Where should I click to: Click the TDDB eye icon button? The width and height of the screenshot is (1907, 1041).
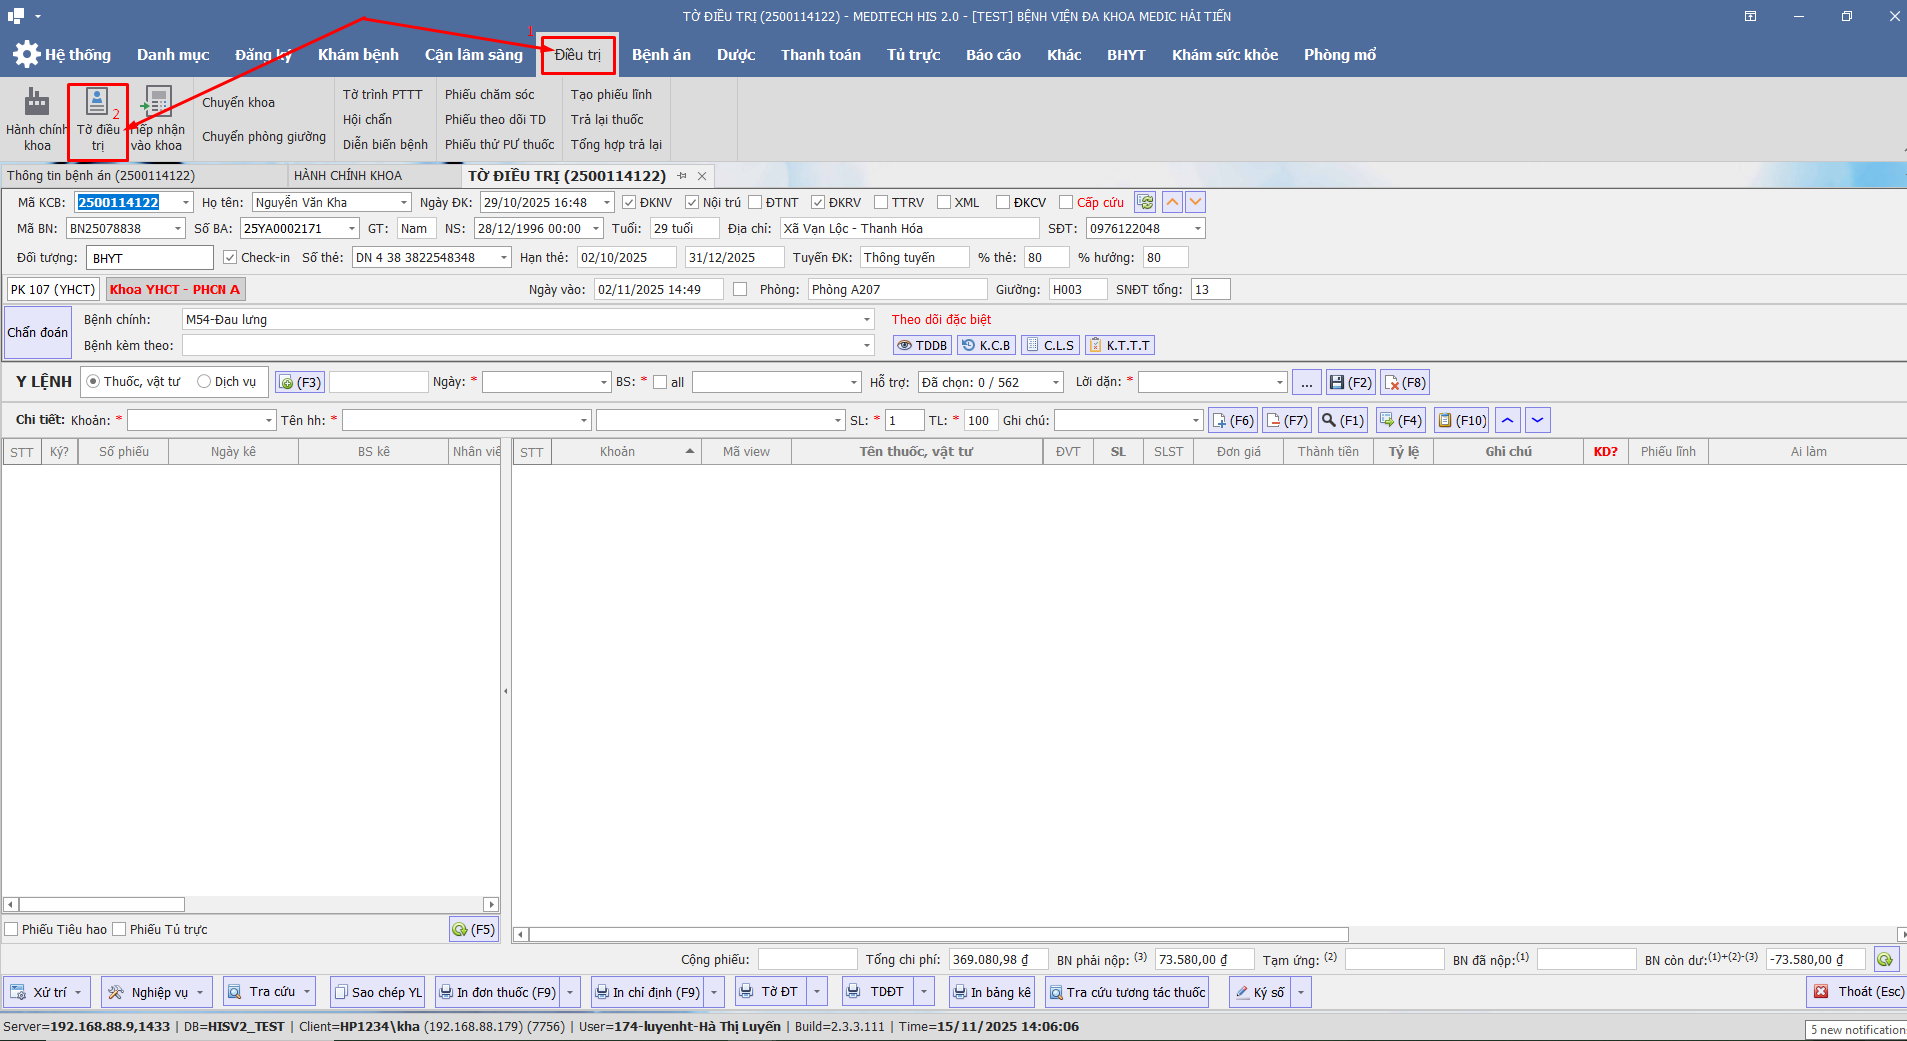(x=921, y=346)
